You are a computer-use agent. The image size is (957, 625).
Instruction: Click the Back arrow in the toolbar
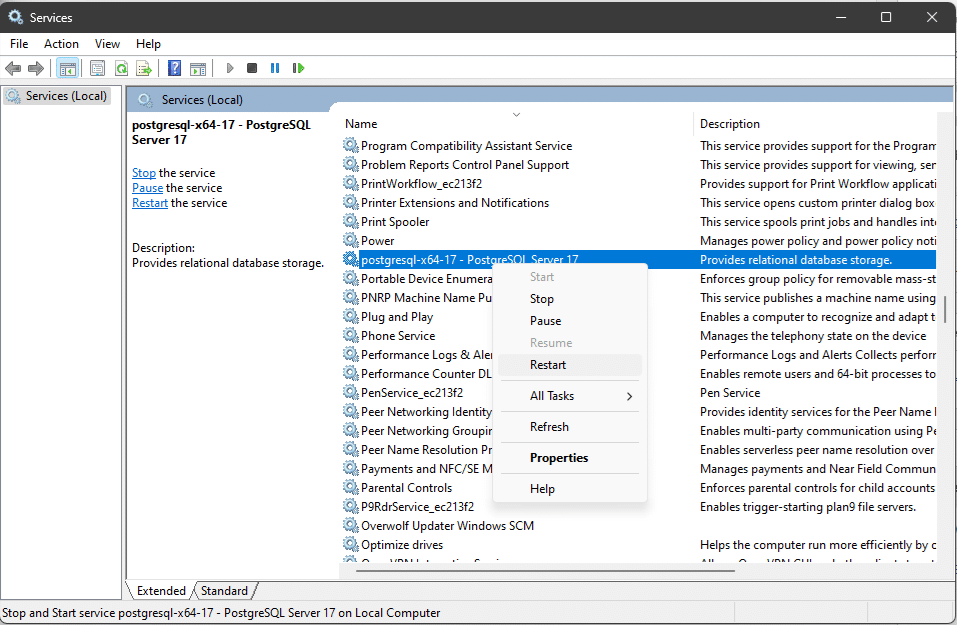[13, 68]
